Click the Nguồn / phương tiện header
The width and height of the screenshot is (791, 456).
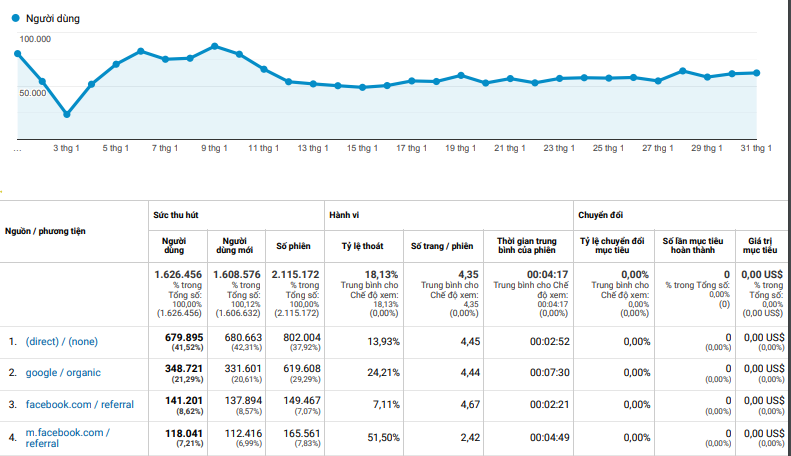[45, 231]
